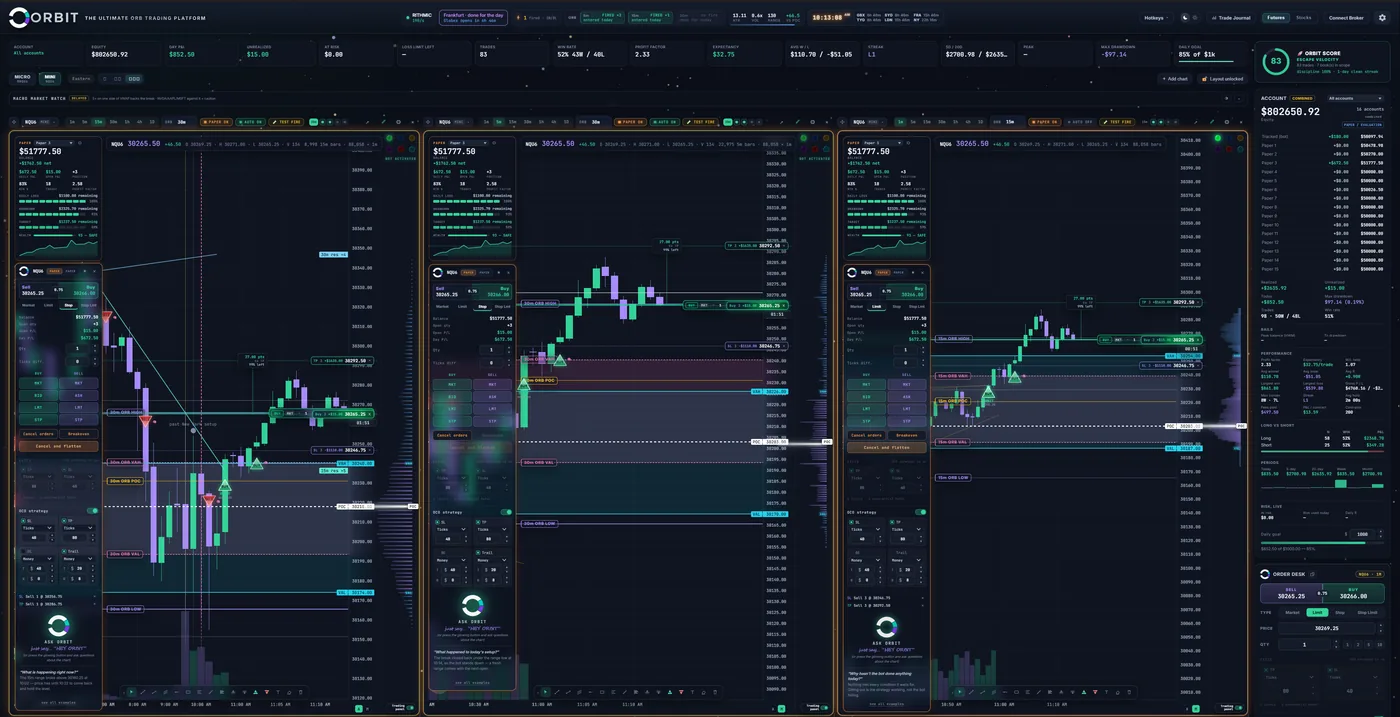This screenshot has height=717, width=1400.
Task: Click crosshair icon beside first NQU6 selector
Action: coord(13,122)
